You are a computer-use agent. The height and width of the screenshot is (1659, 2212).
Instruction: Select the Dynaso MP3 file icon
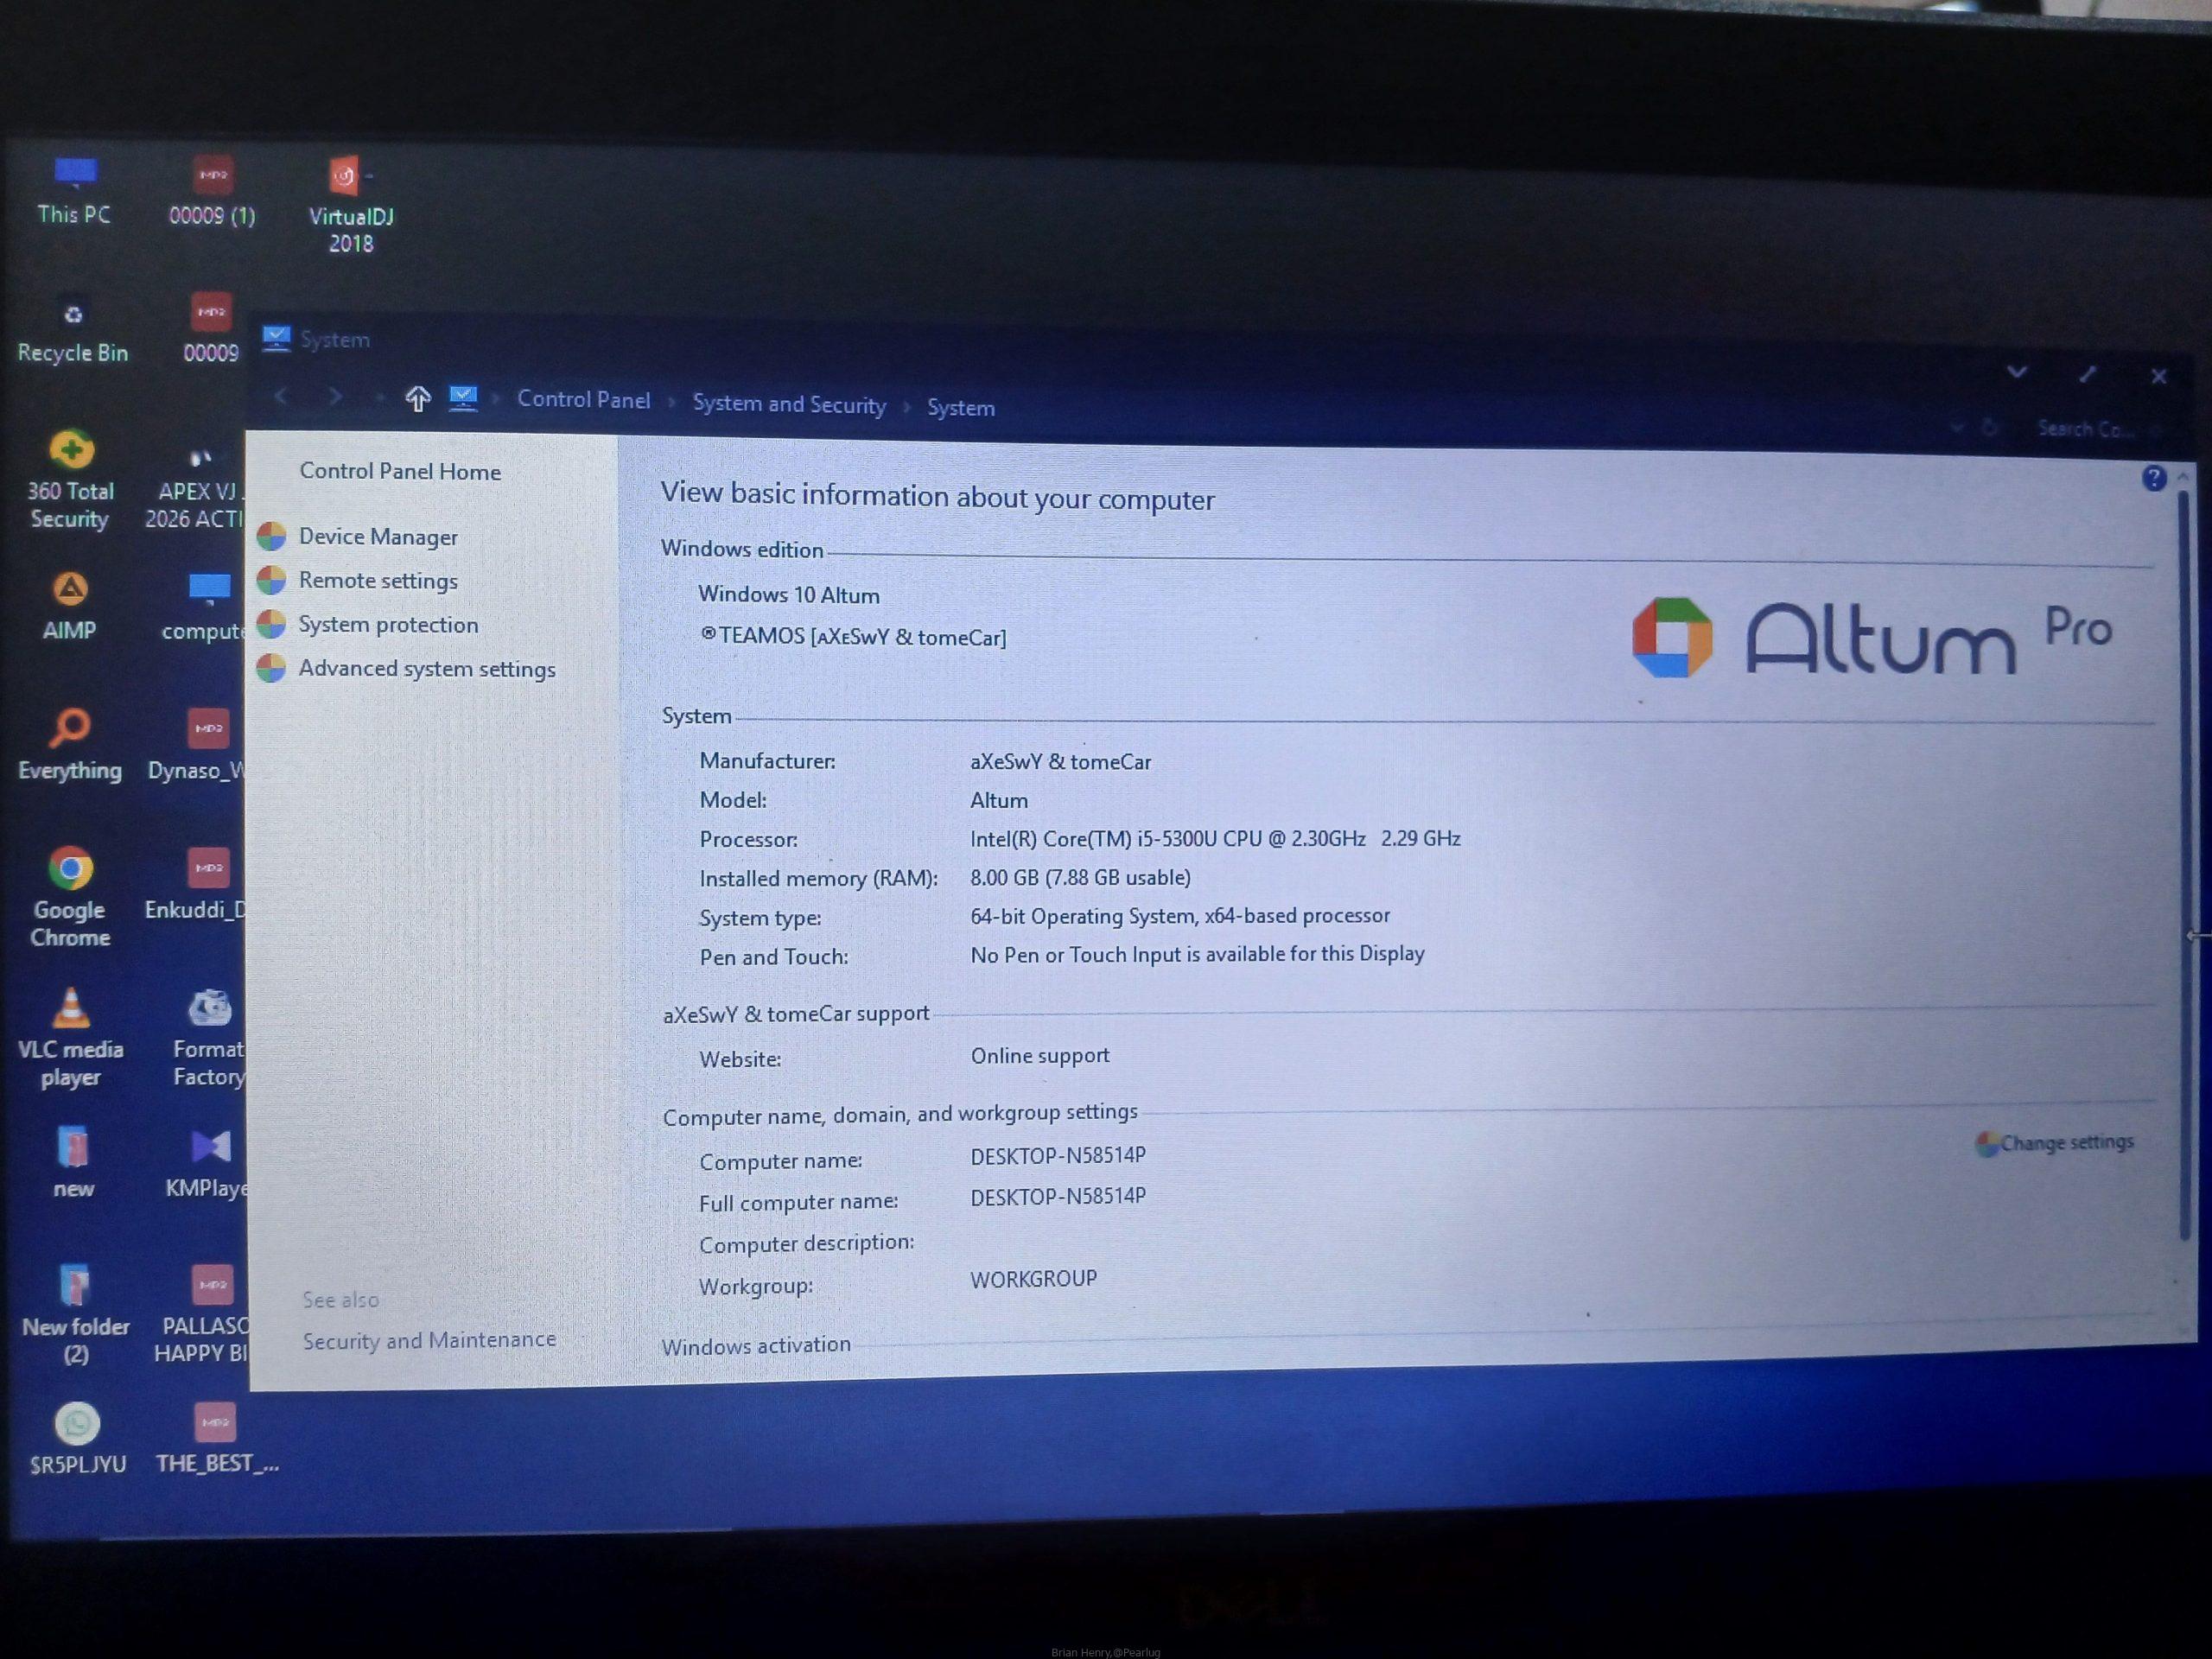point(198,745)
